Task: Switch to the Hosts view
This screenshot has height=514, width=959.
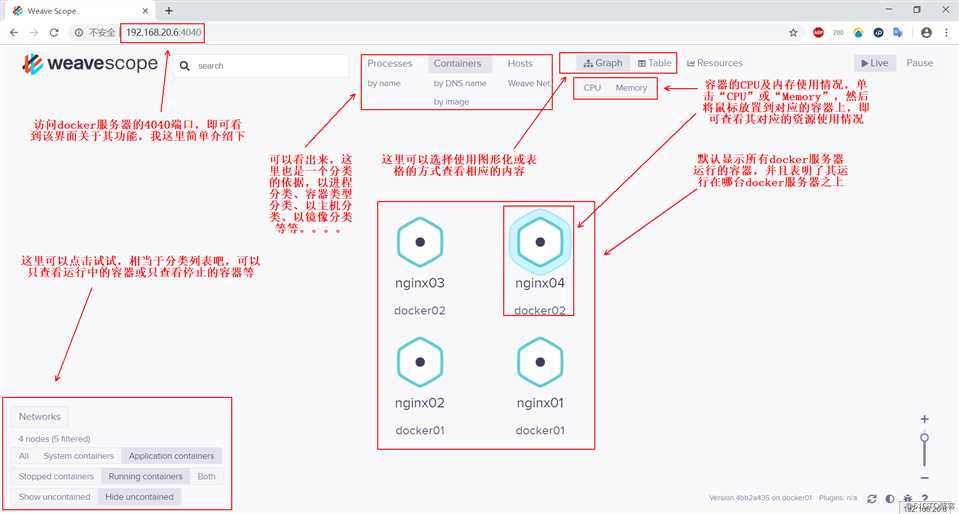Action: click(520, 64)
